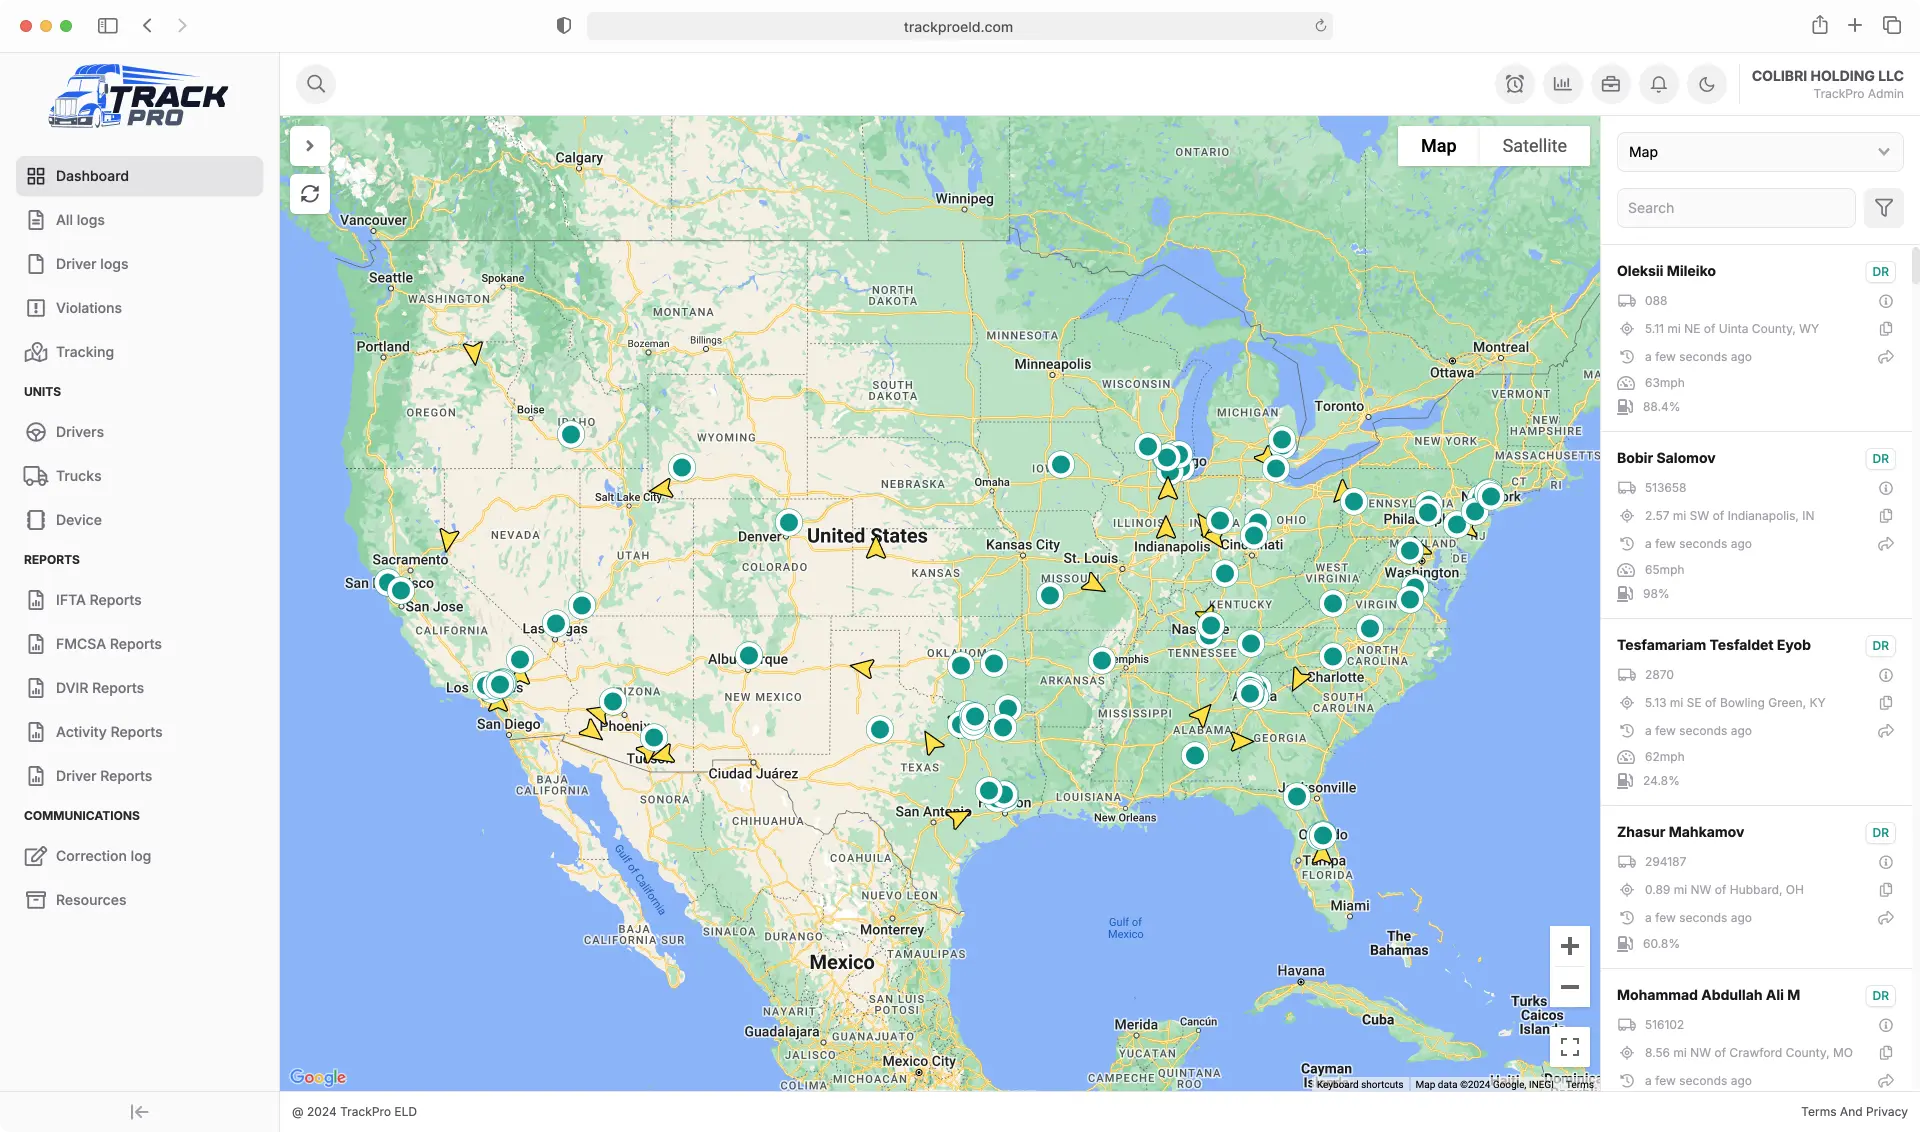Open the filter funnel icon
The width and height of the screenshot is (1920, 1132).
click(x=1884, y=208)
